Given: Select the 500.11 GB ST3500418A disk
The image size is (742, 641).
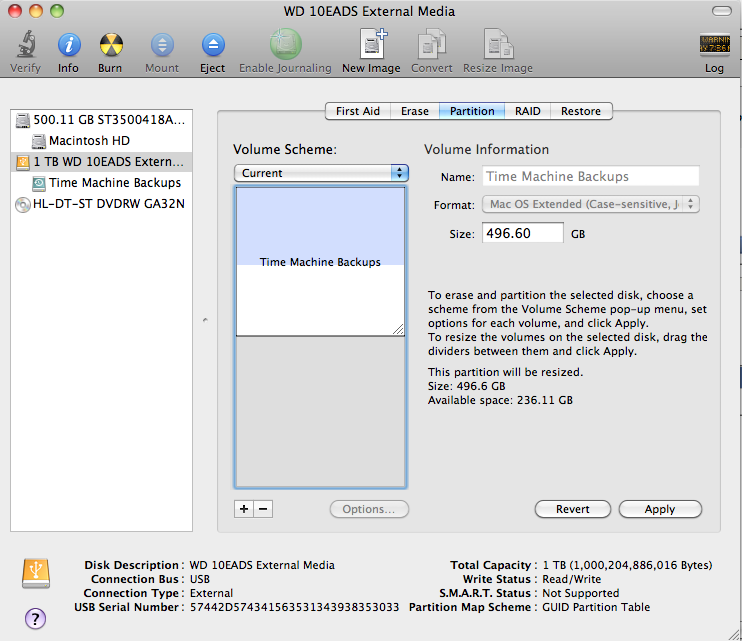Looking at the screenshot, I should [101, 120].
